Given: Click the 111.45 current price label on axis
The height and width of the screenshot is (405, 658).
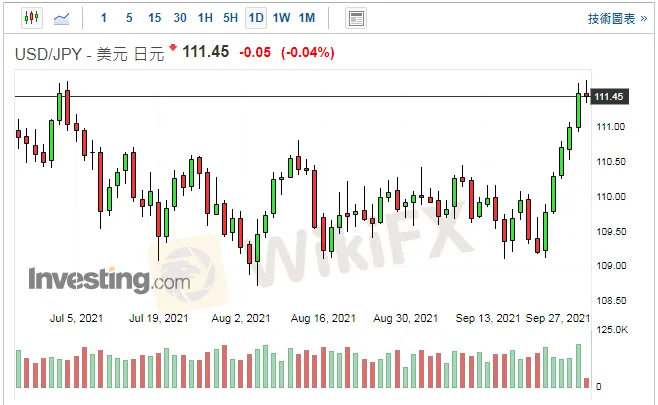Looking at the screenshot, I should [609, 97].
